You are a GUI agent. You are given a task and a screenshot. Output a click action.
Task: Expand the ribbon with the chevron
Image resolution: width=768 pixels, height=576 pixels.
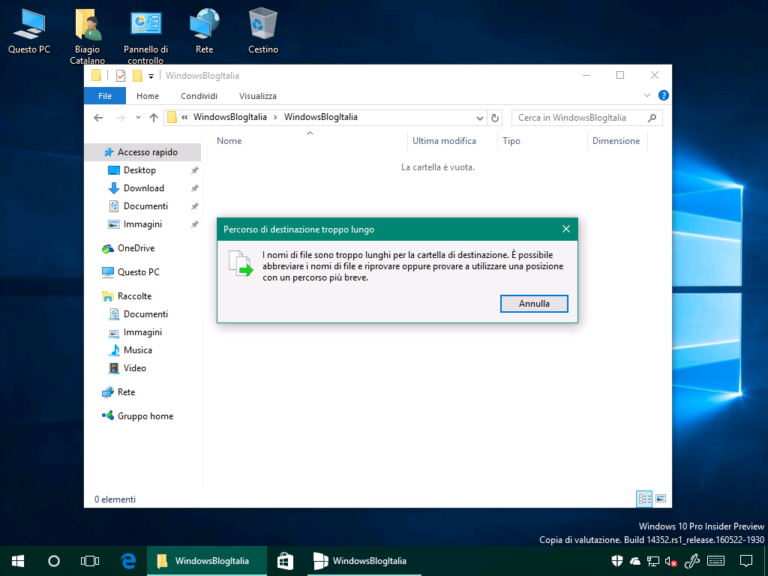pyautogui.click(x=647, y=96)
